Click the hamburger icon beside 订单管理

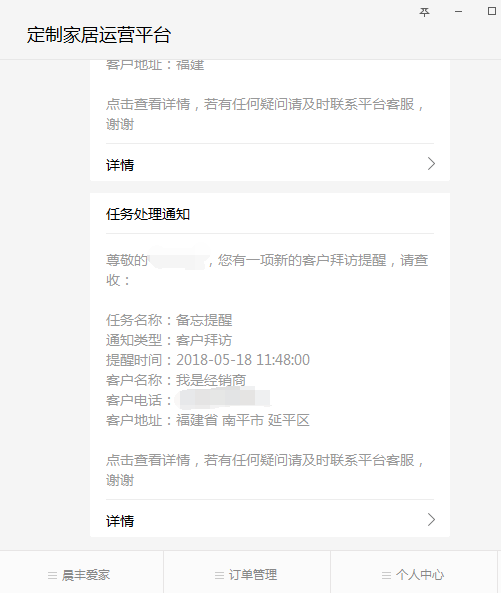pos(219,576)
